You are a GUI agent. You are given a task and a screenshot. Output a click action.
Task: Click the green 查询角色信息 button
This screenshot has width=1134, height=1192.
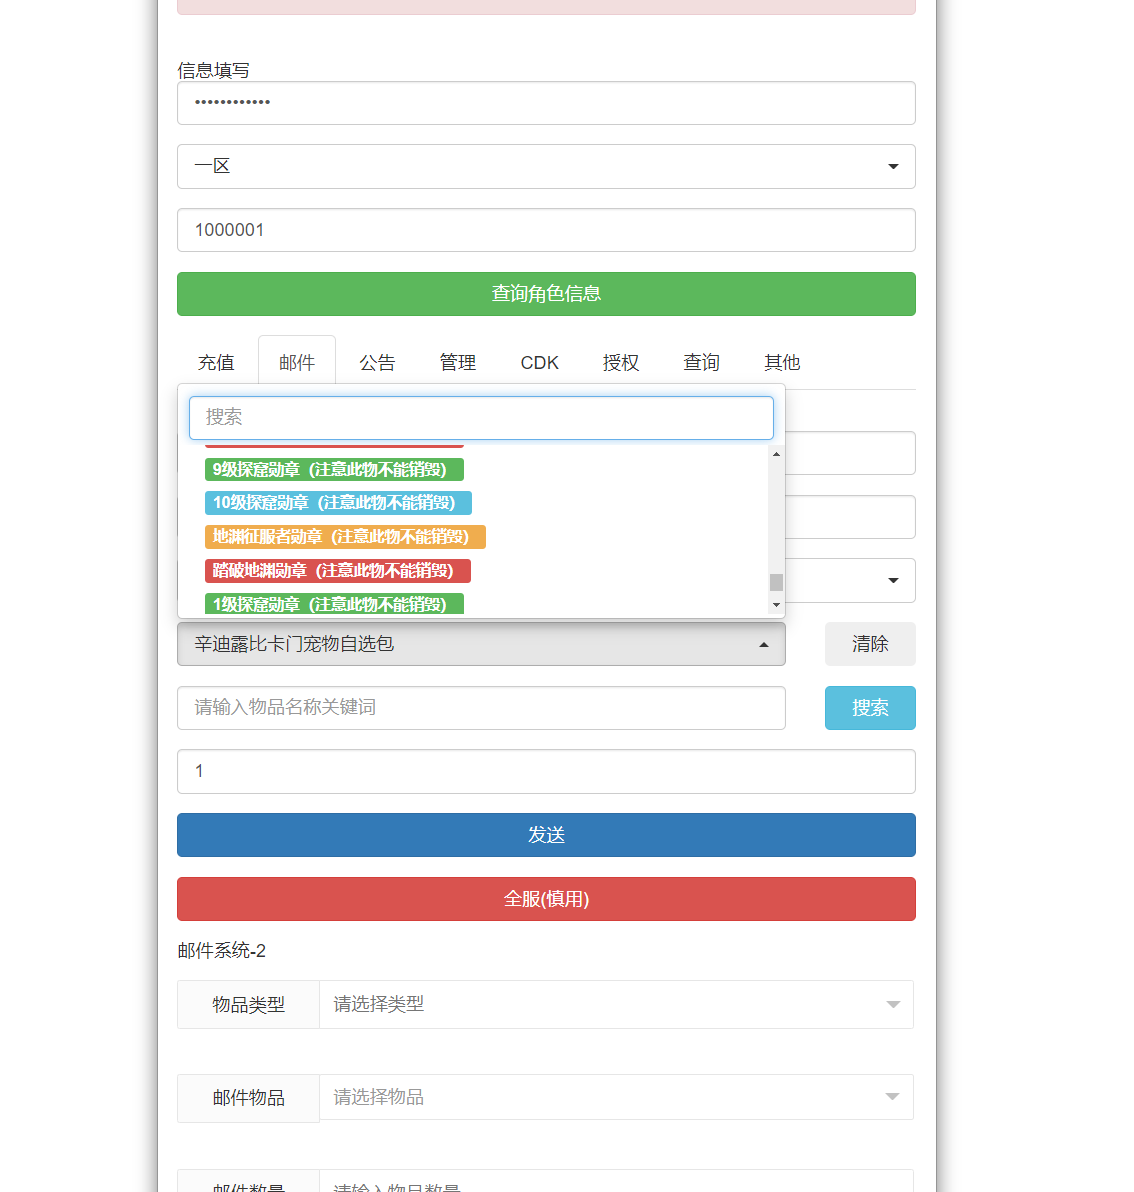coord(546,294)
